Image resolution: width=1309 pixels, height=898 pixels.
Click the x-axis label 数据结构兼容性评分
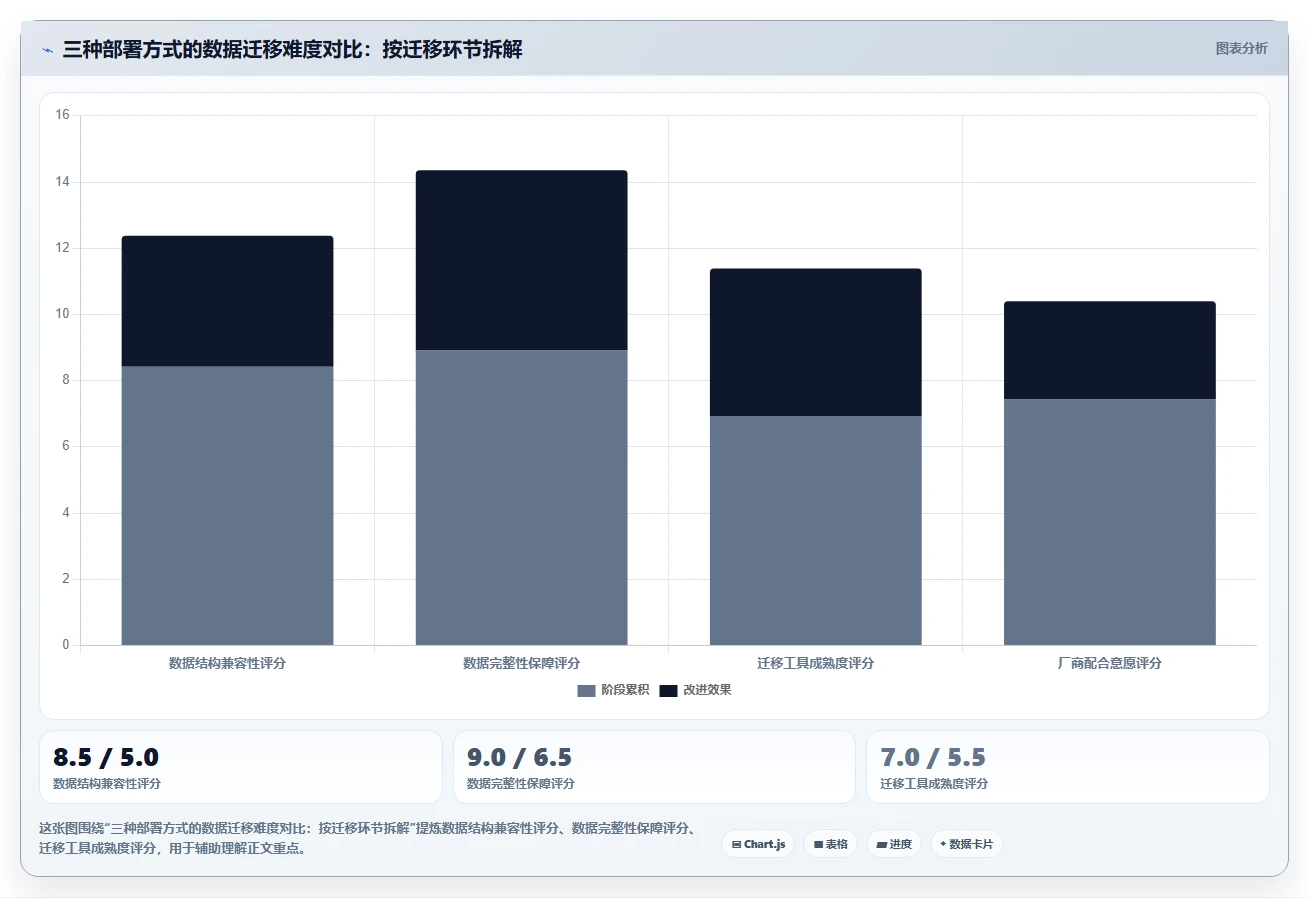pos(227,663)
